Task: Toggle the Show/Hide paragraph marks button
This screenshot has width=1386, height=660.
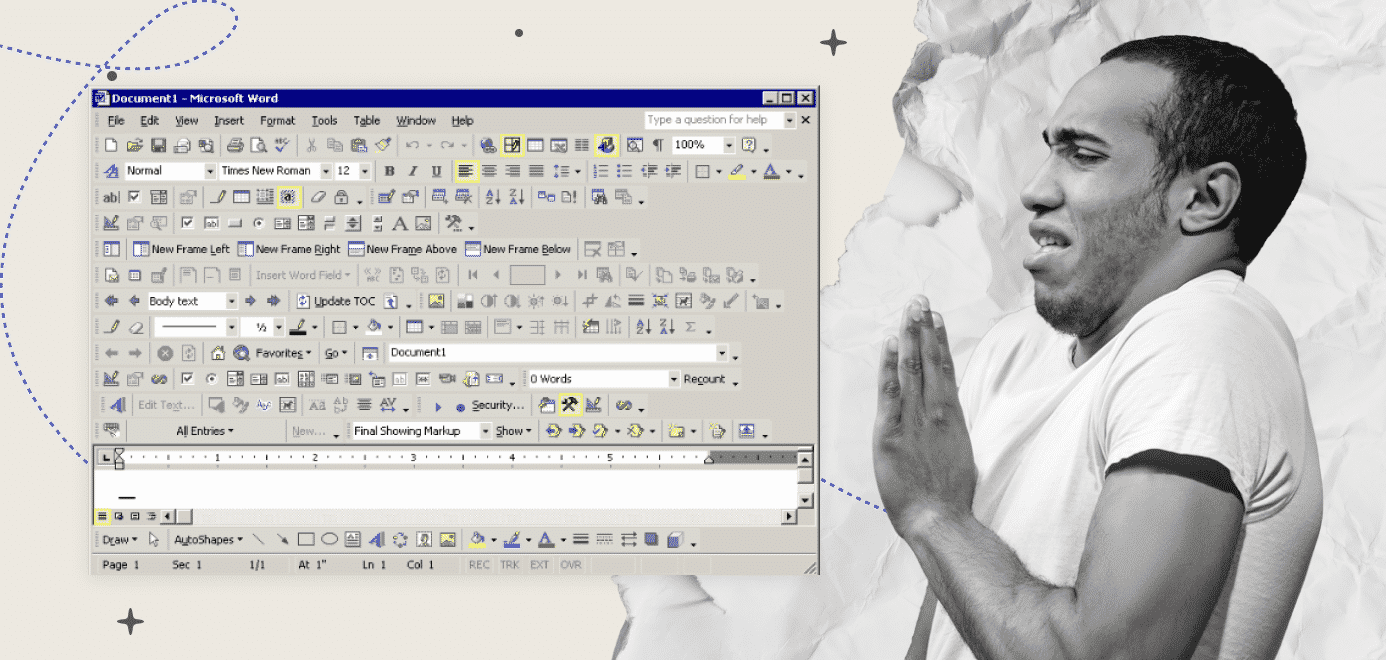Action: click(x=658, y=145)
